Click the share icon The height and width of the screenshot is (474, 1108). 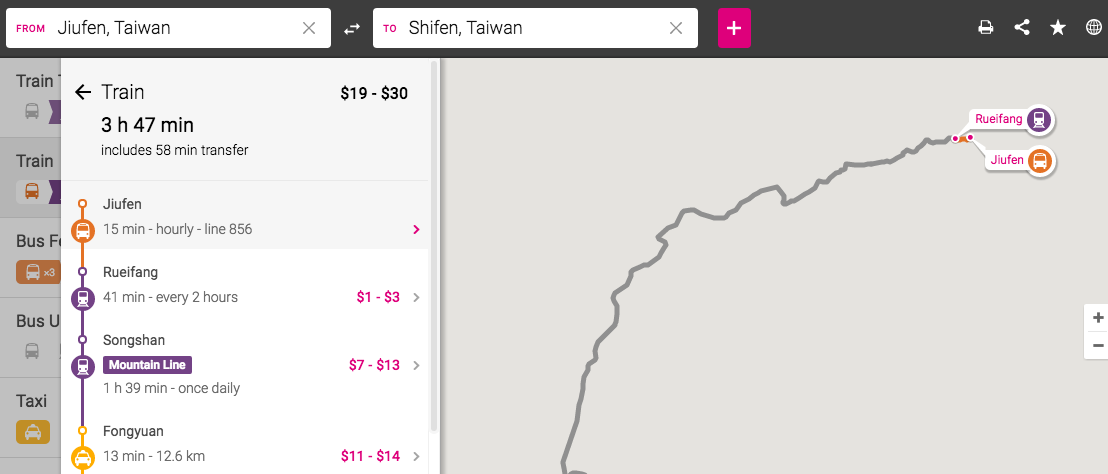tap(1021, 28)
